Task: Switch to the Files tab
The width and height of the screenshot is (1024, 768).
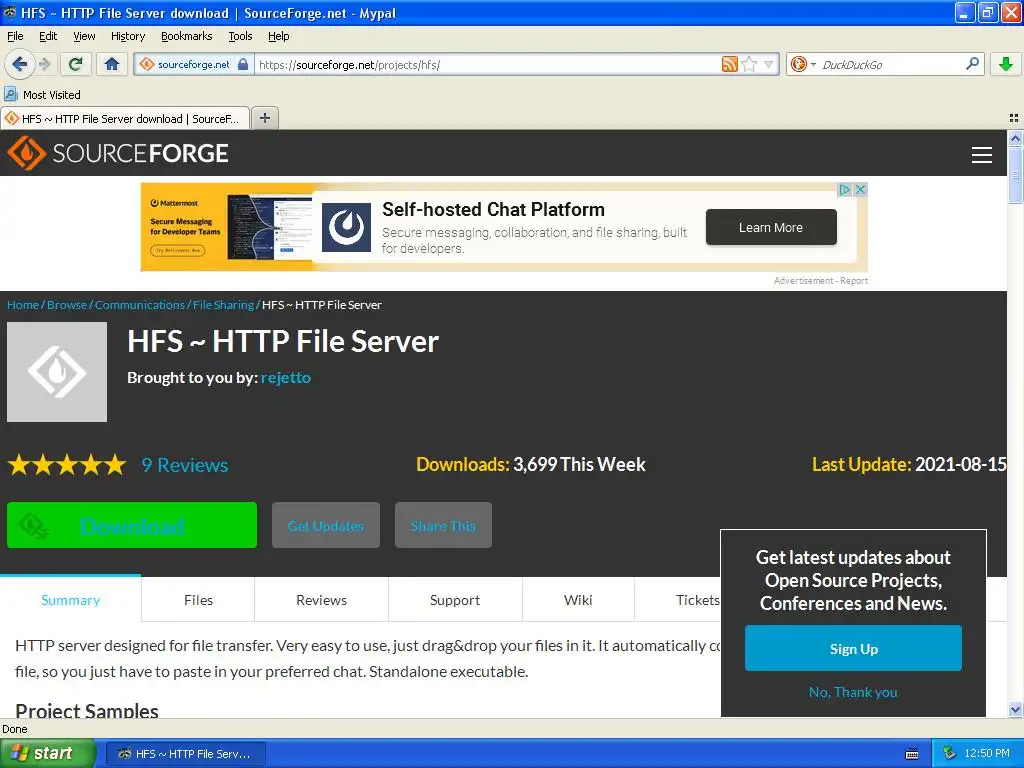Action: click(198, 600)
